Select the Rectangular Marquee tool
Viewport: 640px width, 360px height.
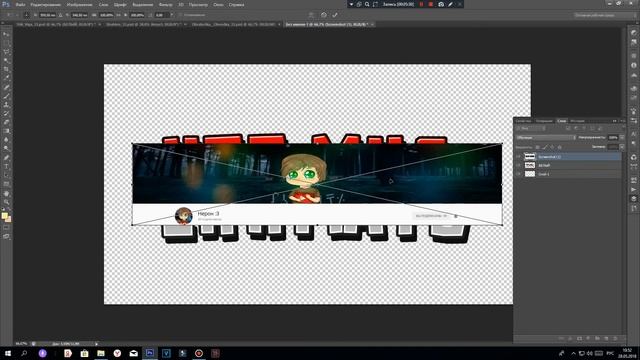pyautogui.click(x=6, y=43)
